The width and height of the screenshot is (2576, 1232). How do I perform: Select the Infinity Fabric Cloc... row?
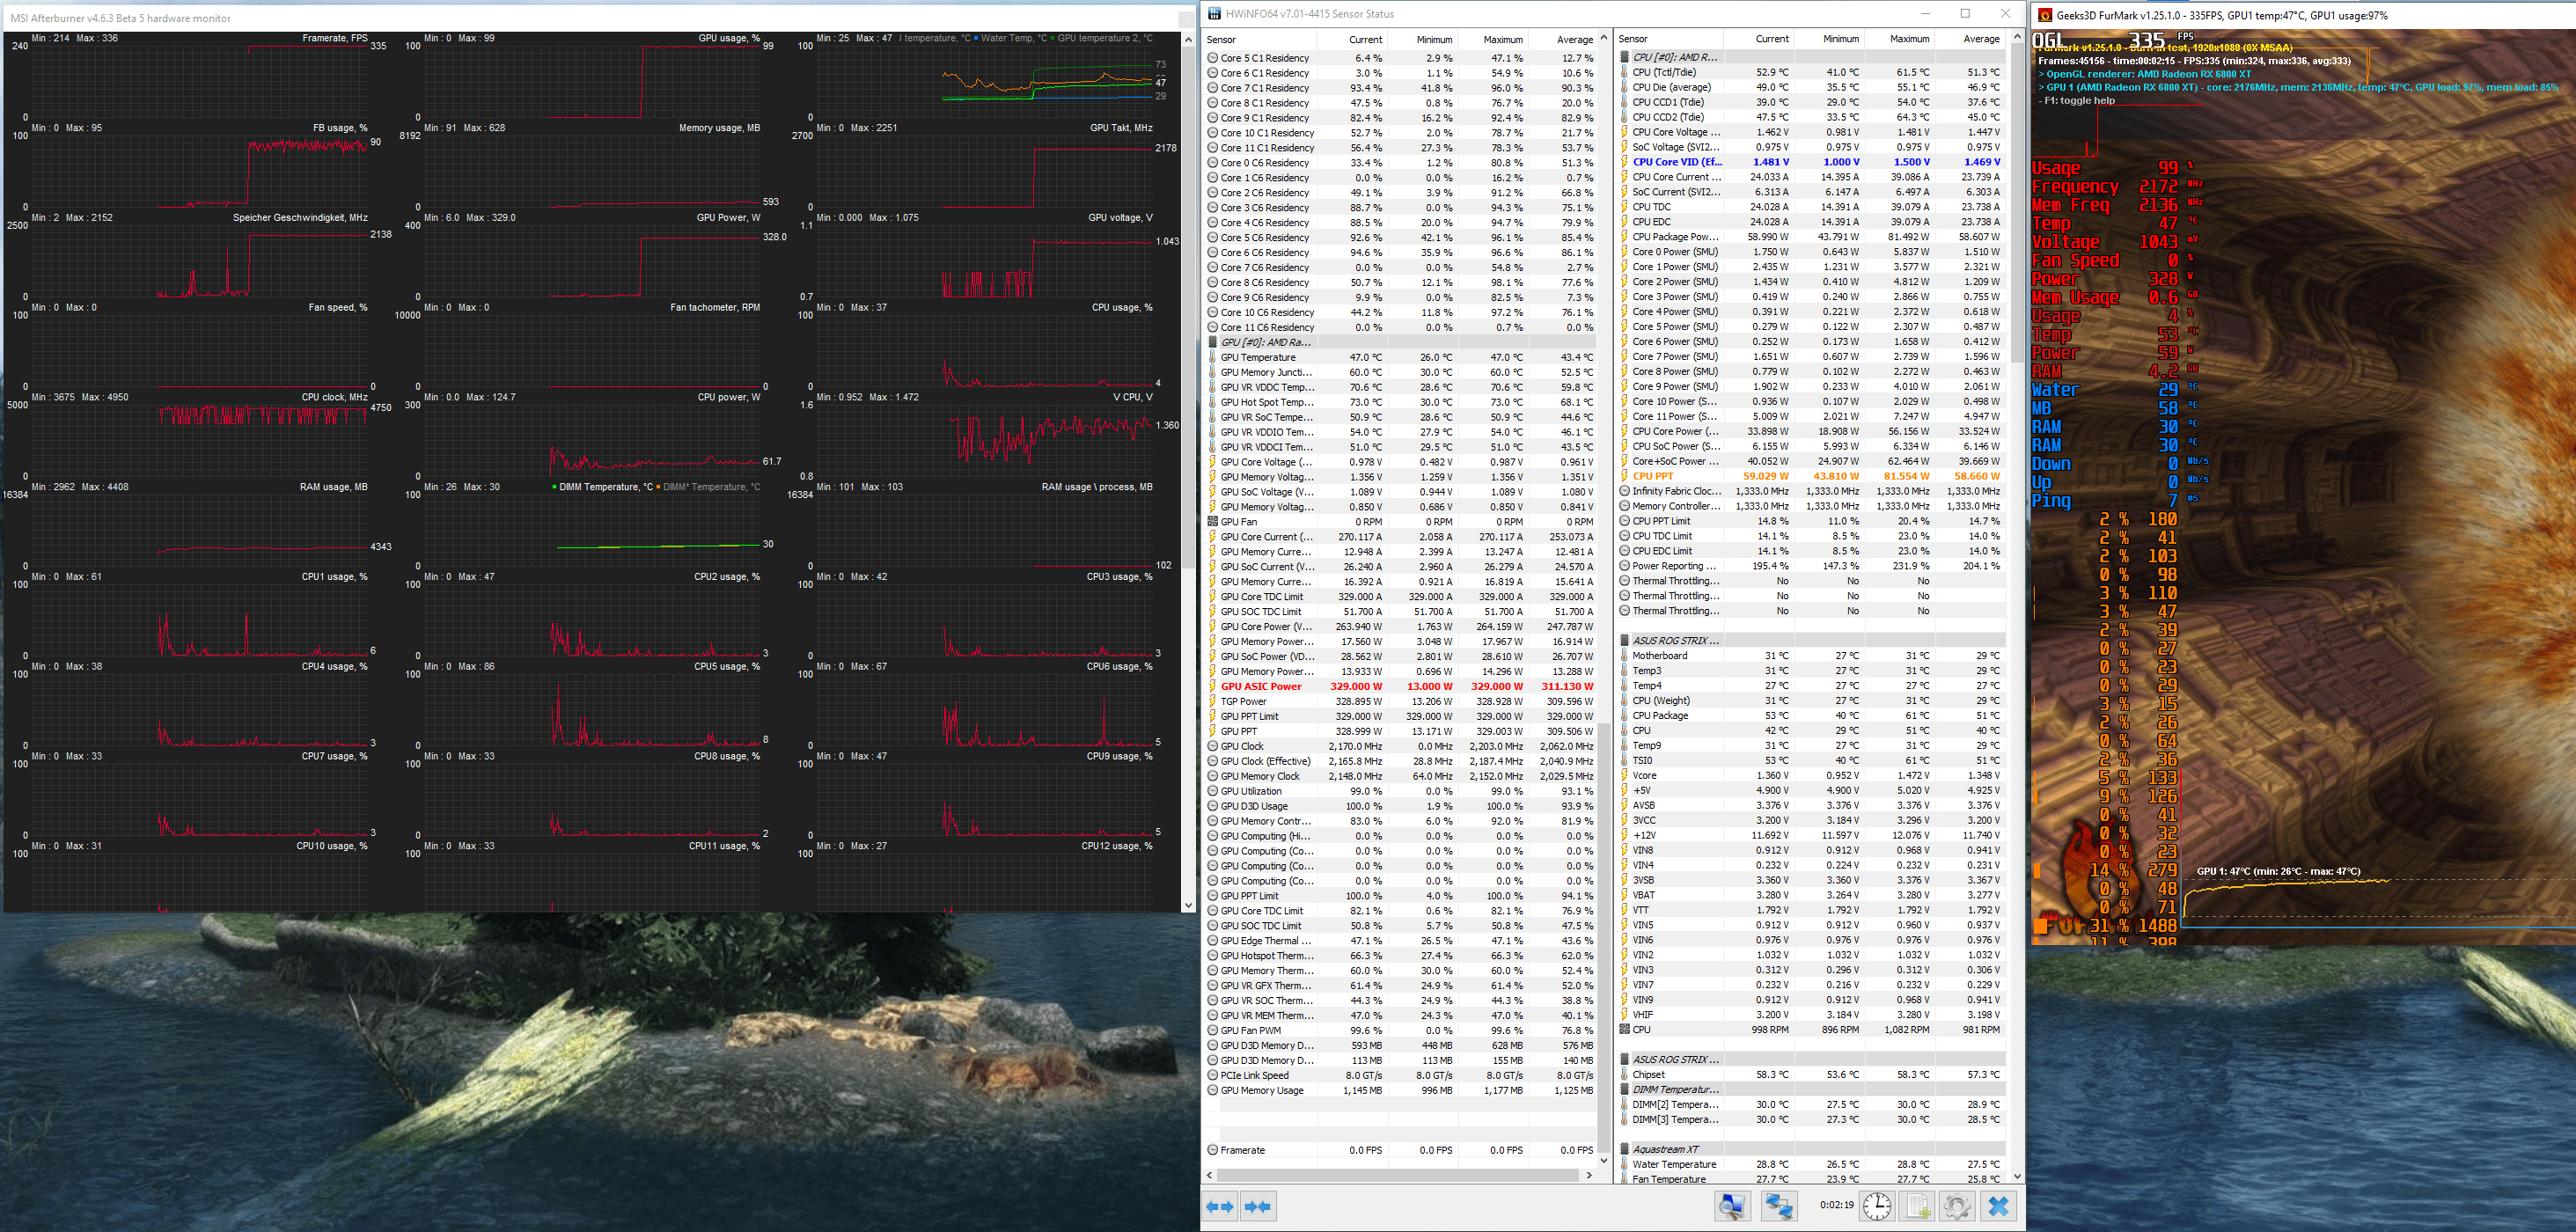[x=1811, y=491]
